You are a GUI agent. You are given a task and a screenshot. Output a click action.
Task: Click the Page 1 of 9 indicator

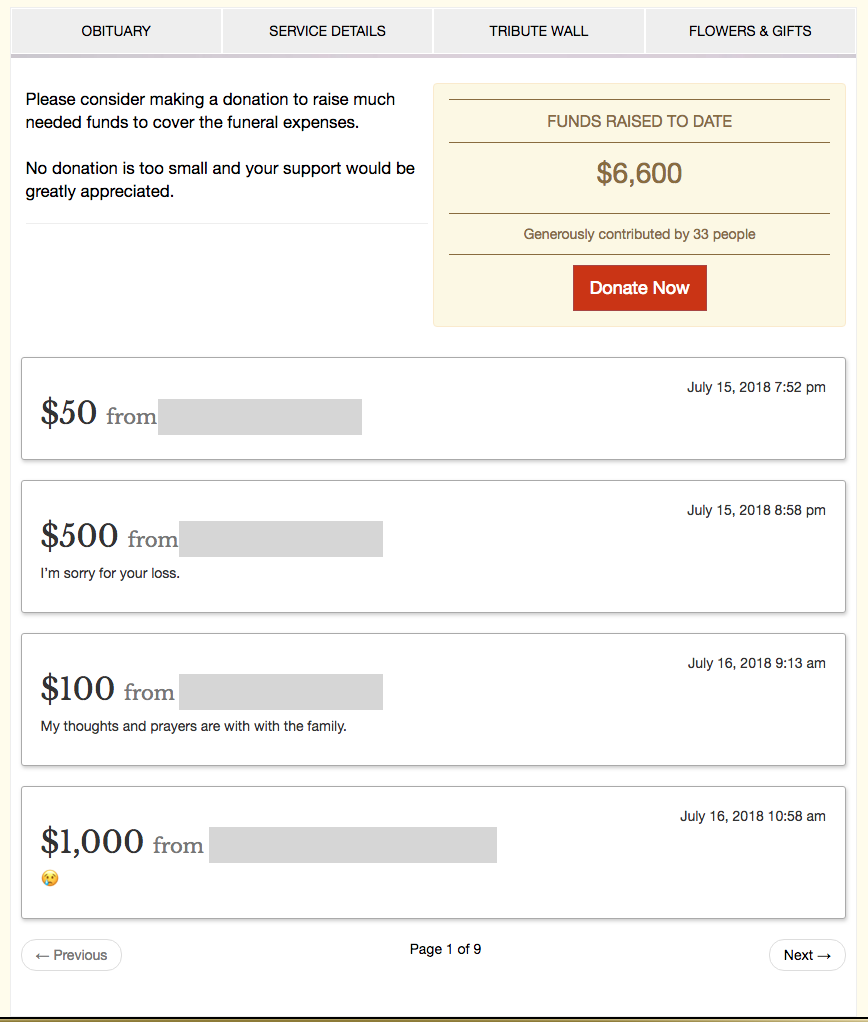[445, 949]
